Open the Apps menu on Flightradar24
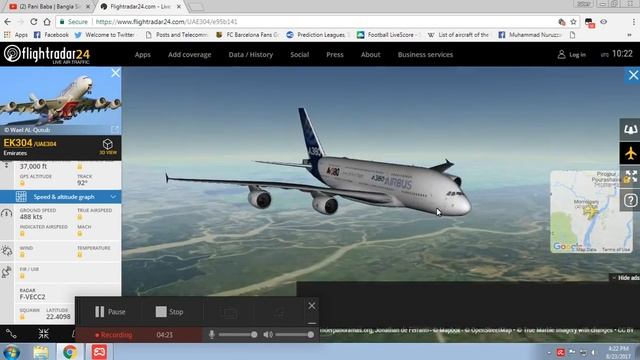Screen dimensions: 640x360 [142, 55]
